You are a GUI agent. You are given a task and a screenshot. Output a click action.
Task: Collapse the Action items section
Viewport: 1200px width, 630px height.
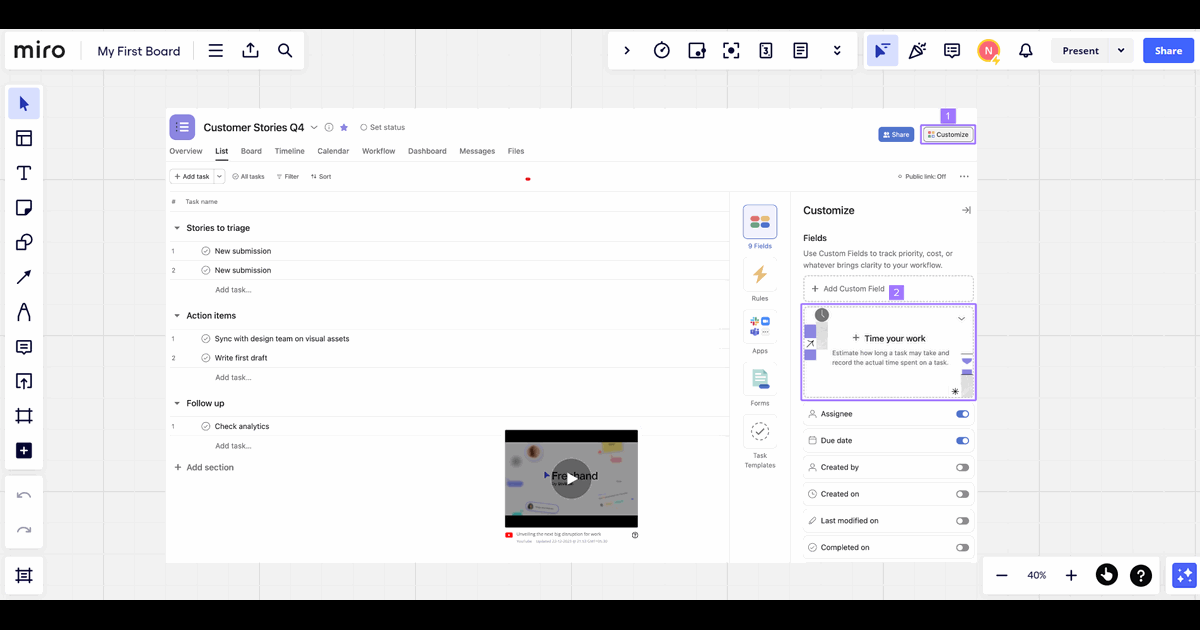coord(177,316)
